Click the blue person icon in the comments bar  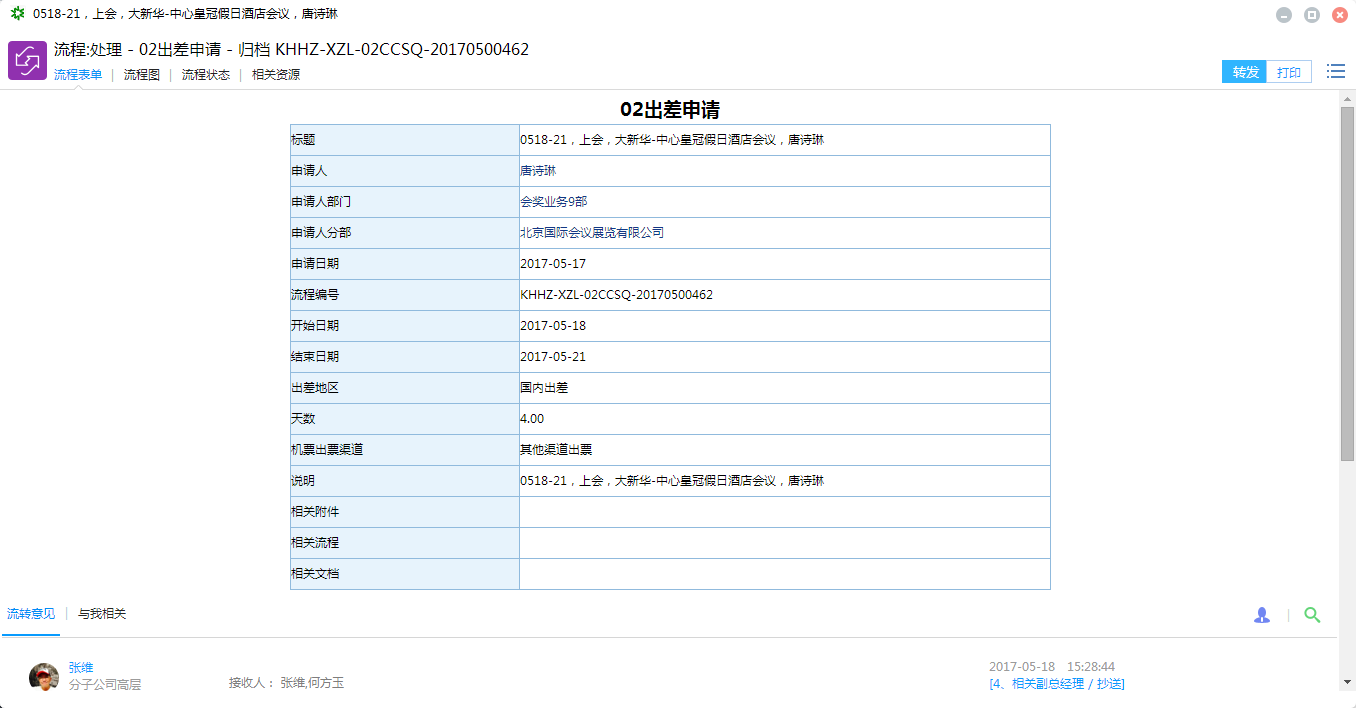[1262, 615]
